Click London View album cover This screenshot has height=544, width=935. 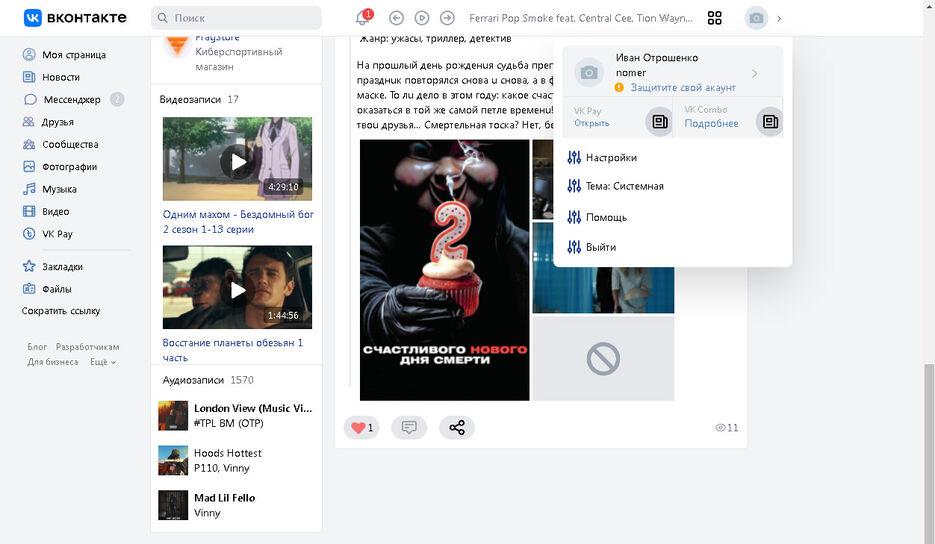tap(173, 416)
